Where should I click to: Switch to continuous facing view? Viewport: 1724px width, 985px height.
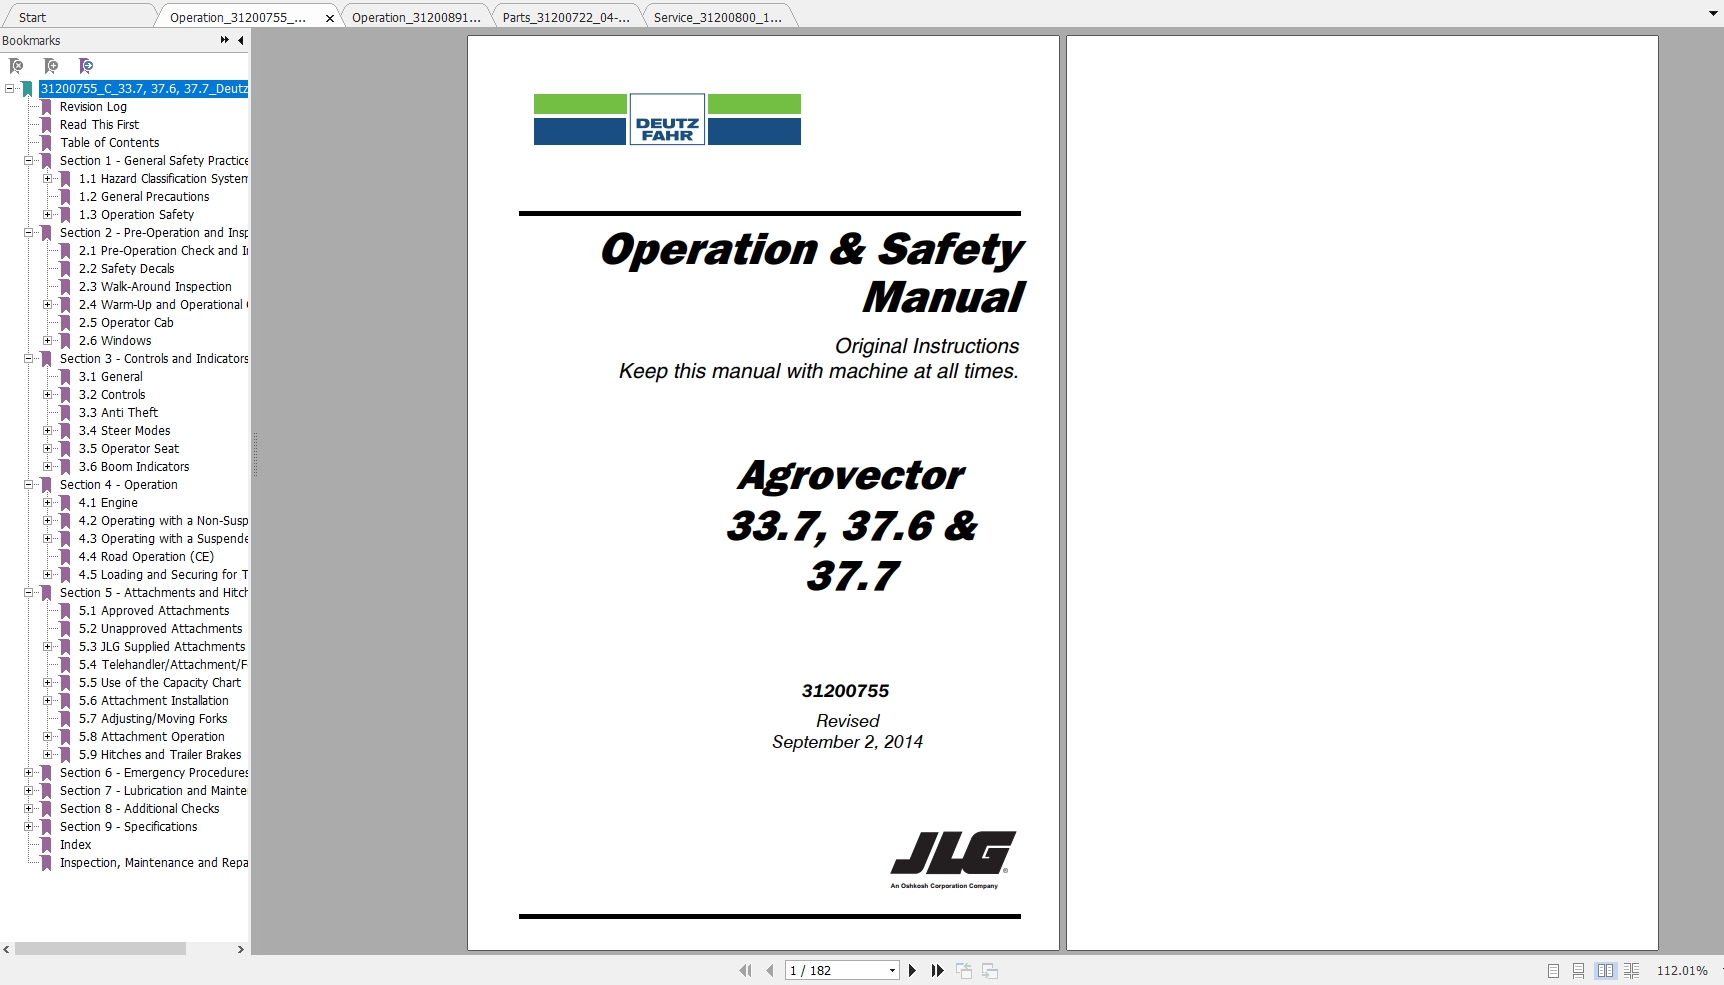pyautogui.click(x=1632, y=970)
